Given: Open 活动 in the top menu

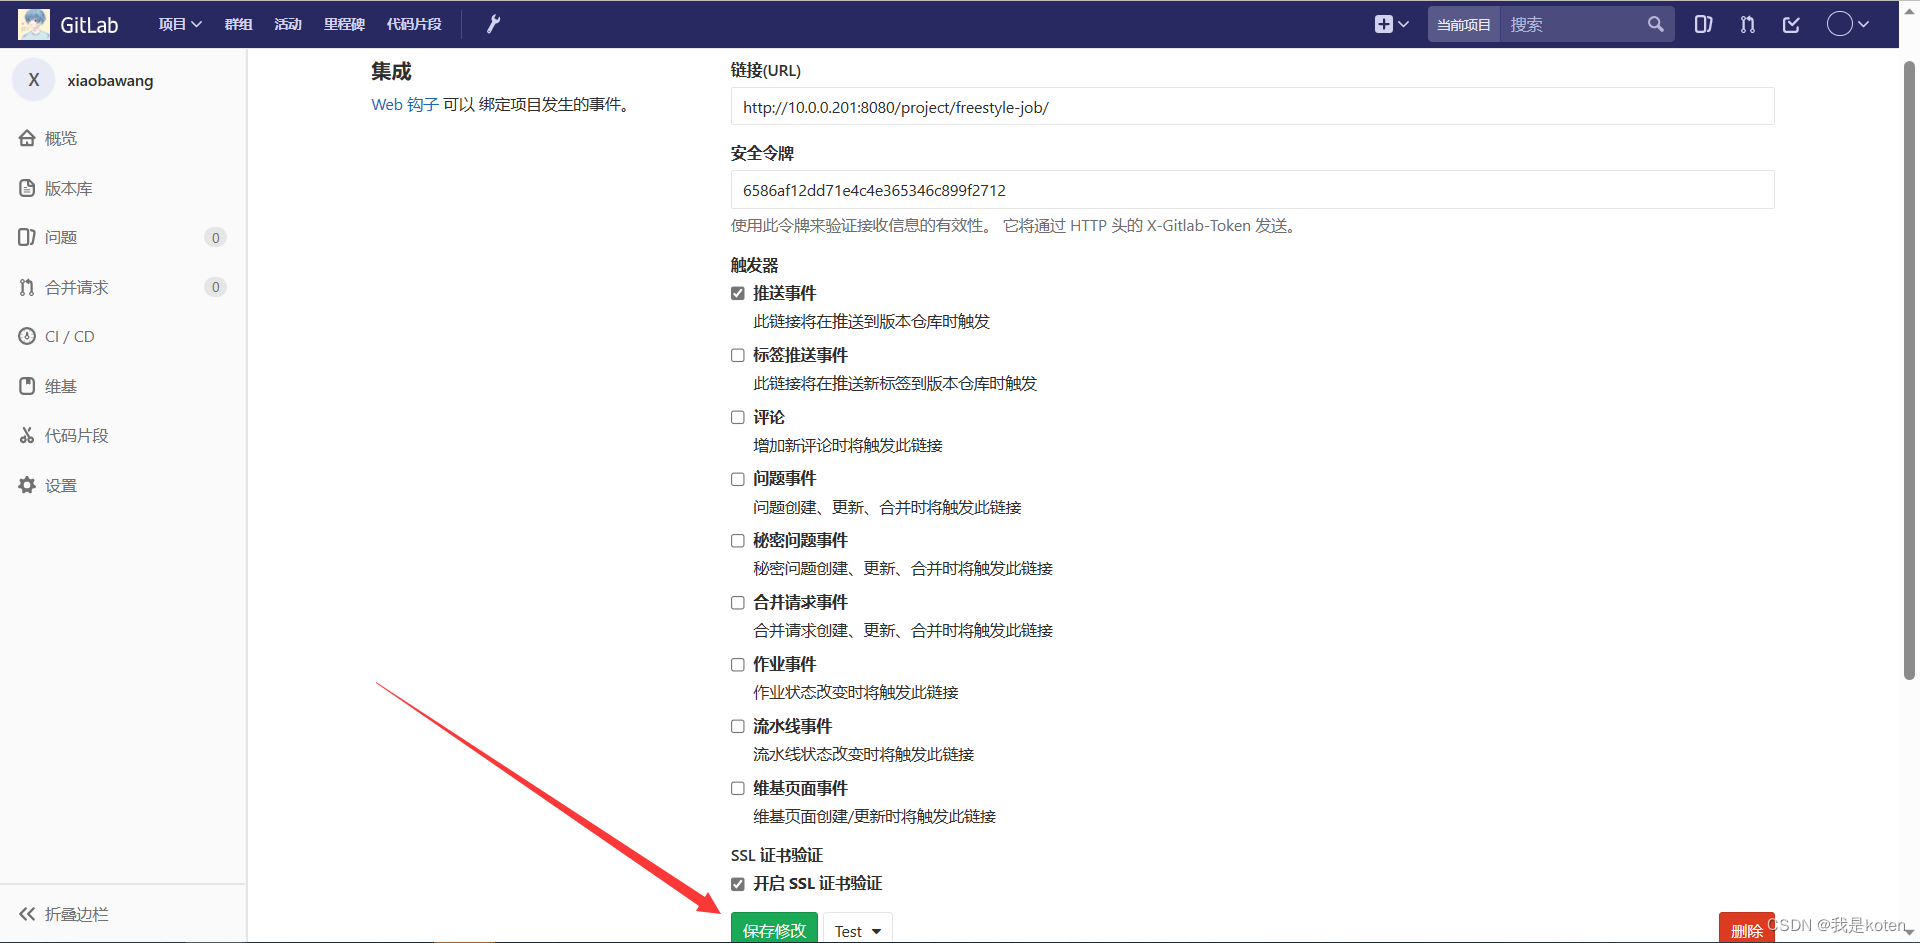Looking at the screenshot, I should [288, 24].
